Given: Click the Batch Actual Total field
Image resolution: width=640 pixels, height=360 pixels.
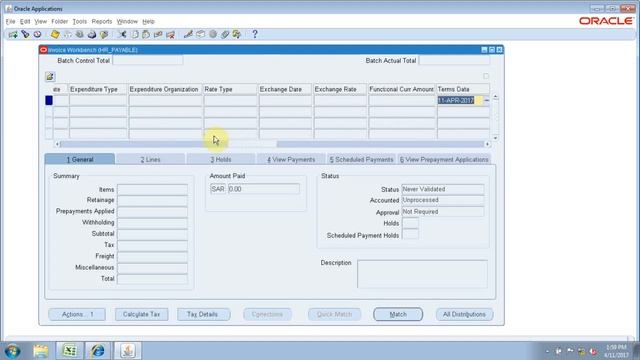Looking at the screenshot, I should (454, 60).
